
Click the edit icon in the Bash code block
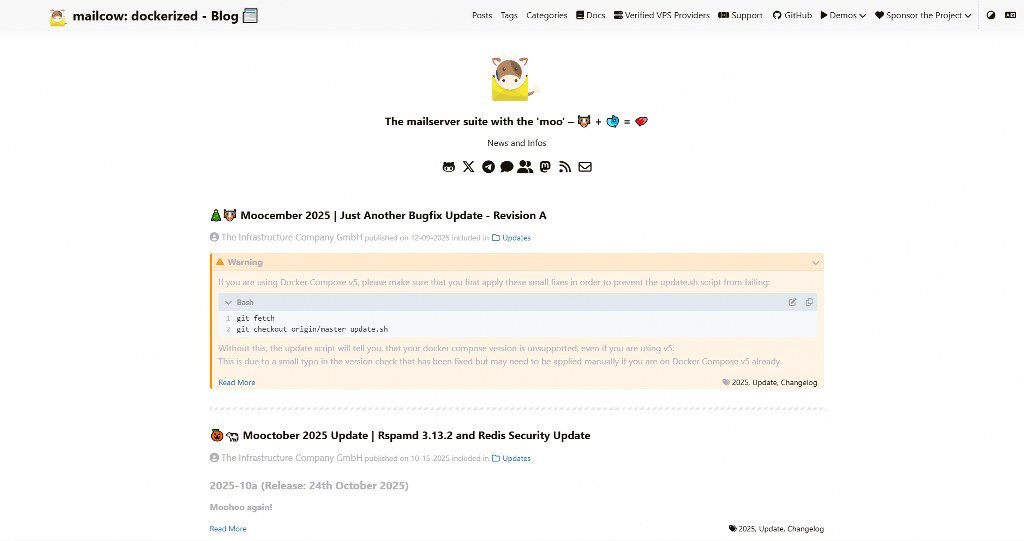click(792, 302)
